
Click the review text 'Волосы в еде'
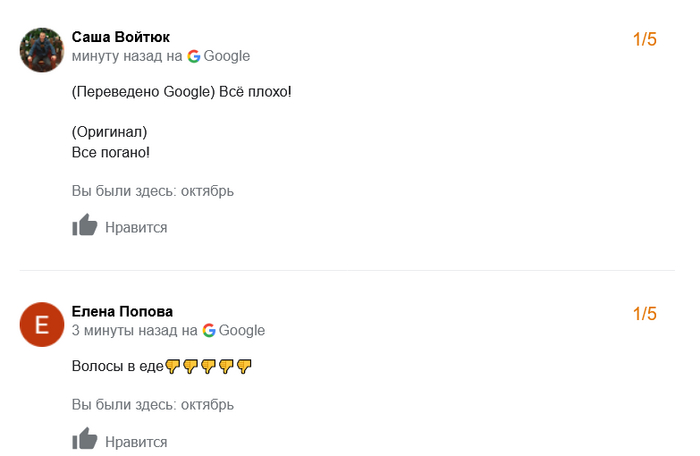click(x=117, y=367)
